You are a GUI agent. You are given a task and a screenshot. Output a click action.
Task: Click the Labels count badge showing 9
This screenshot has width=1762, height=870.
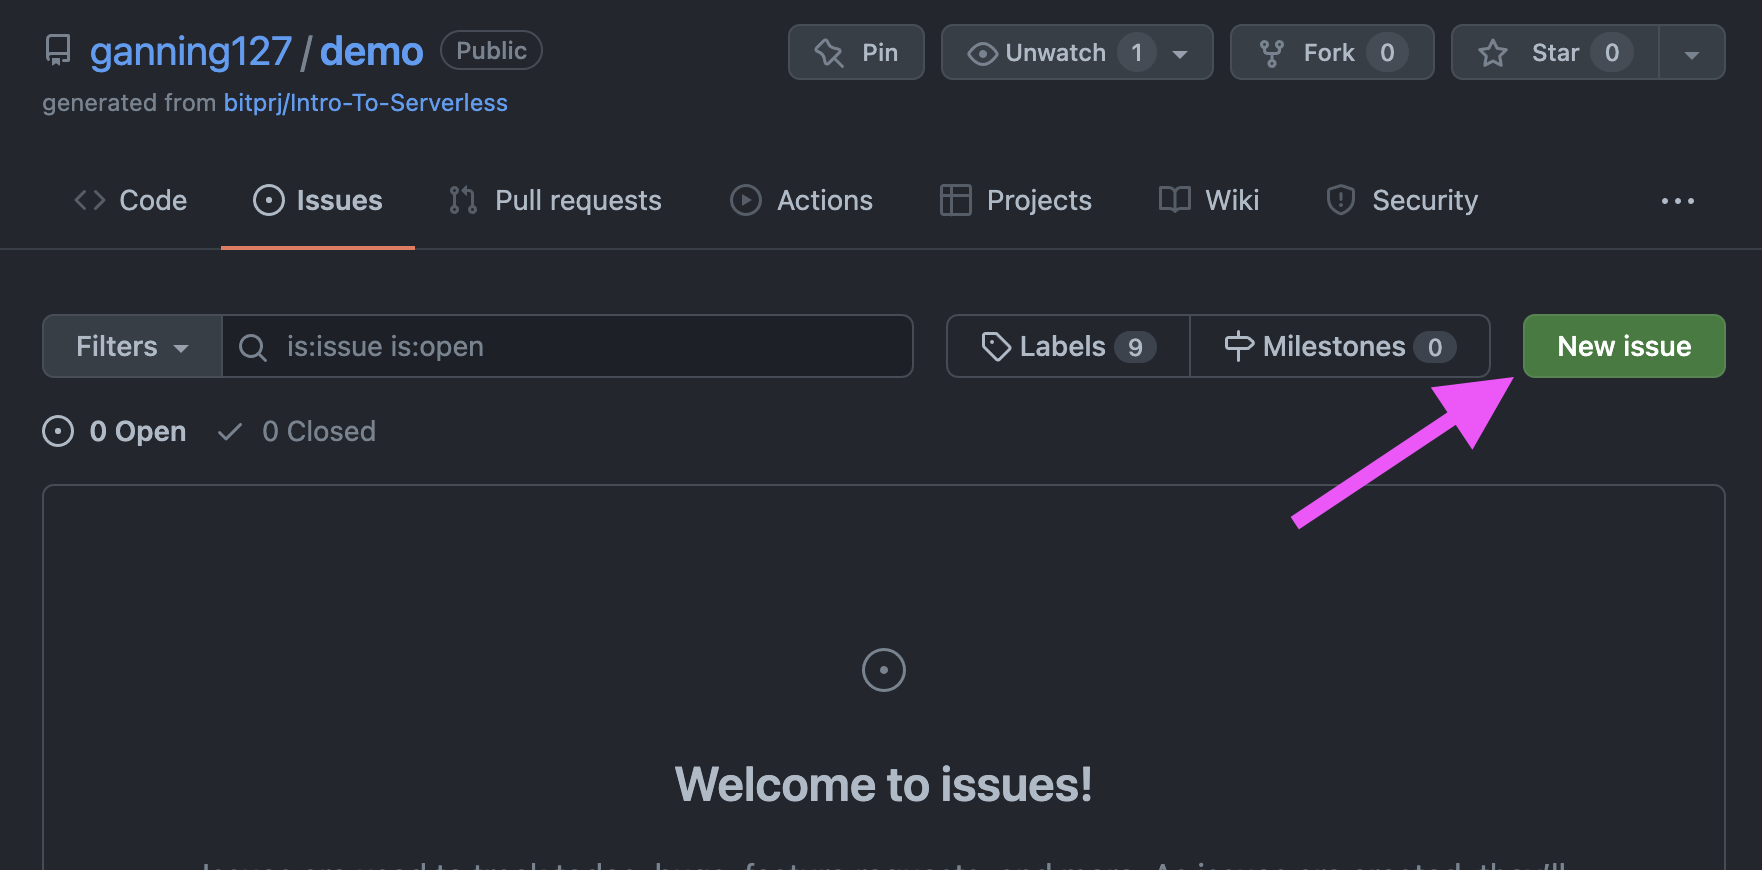click(x=1135, y=347)
